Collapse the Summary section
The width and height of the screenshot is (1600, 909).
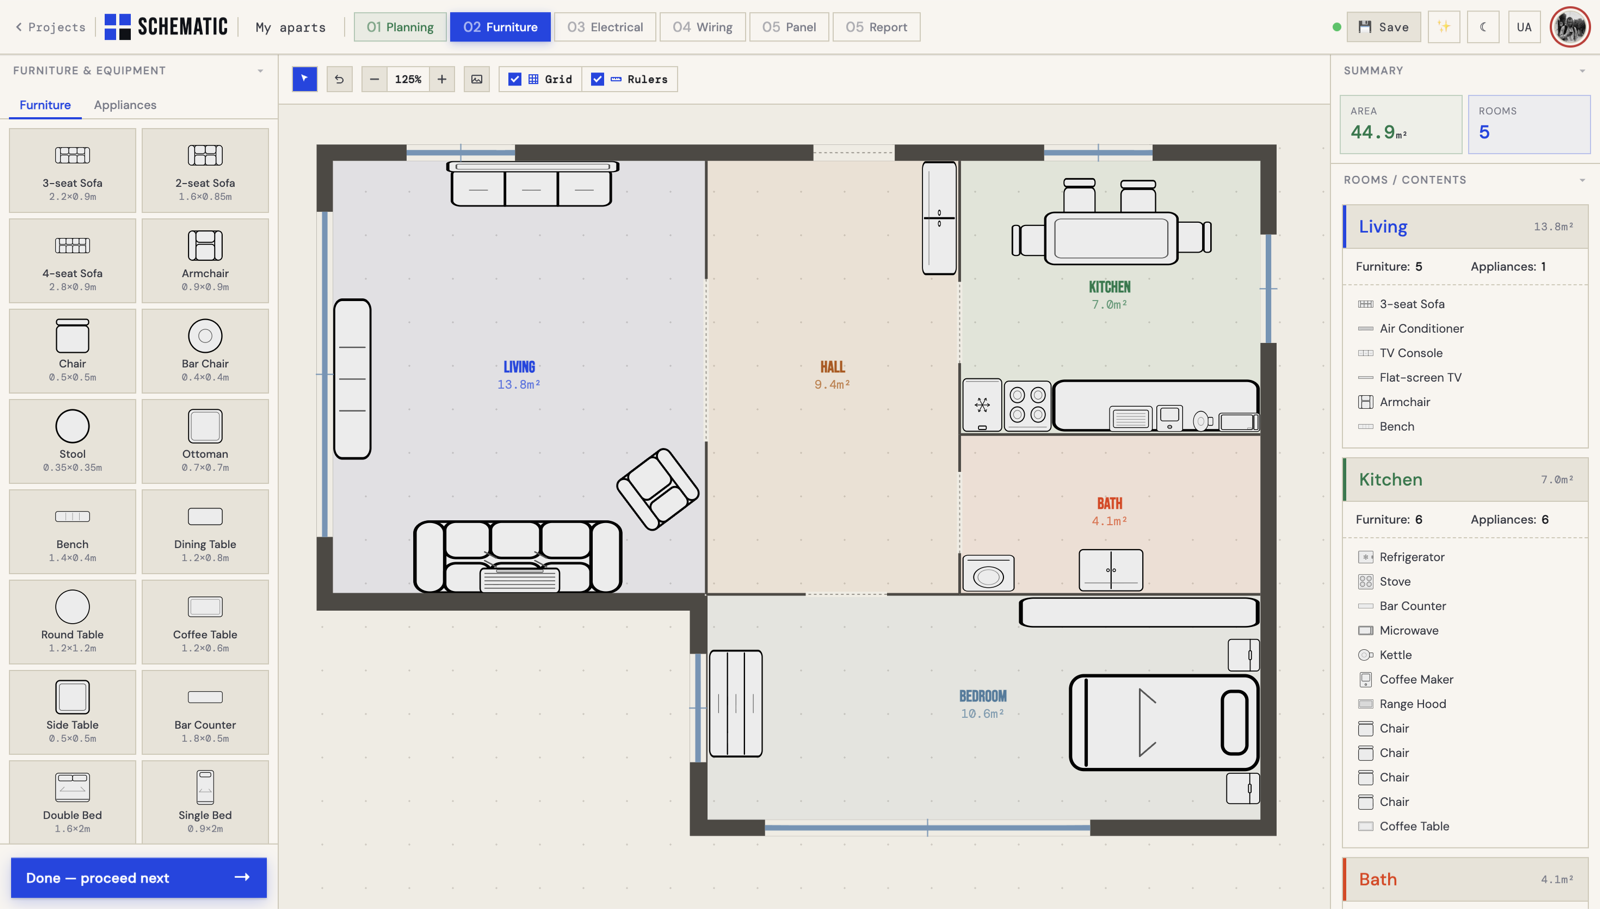coord(1582,71)
